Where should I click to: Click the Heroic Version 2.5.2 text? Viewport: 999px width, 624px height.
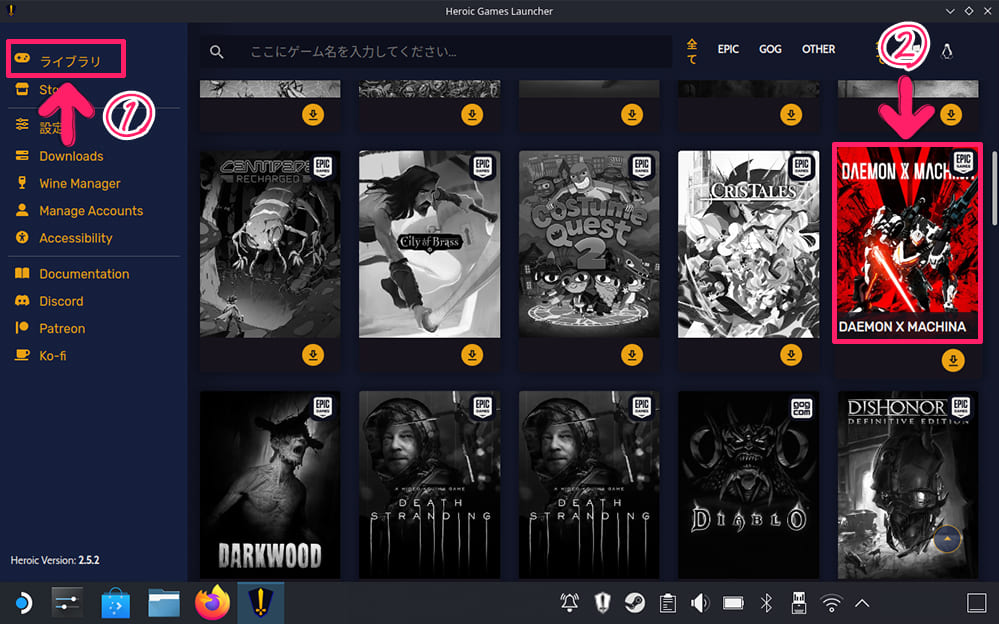(55, 560)
